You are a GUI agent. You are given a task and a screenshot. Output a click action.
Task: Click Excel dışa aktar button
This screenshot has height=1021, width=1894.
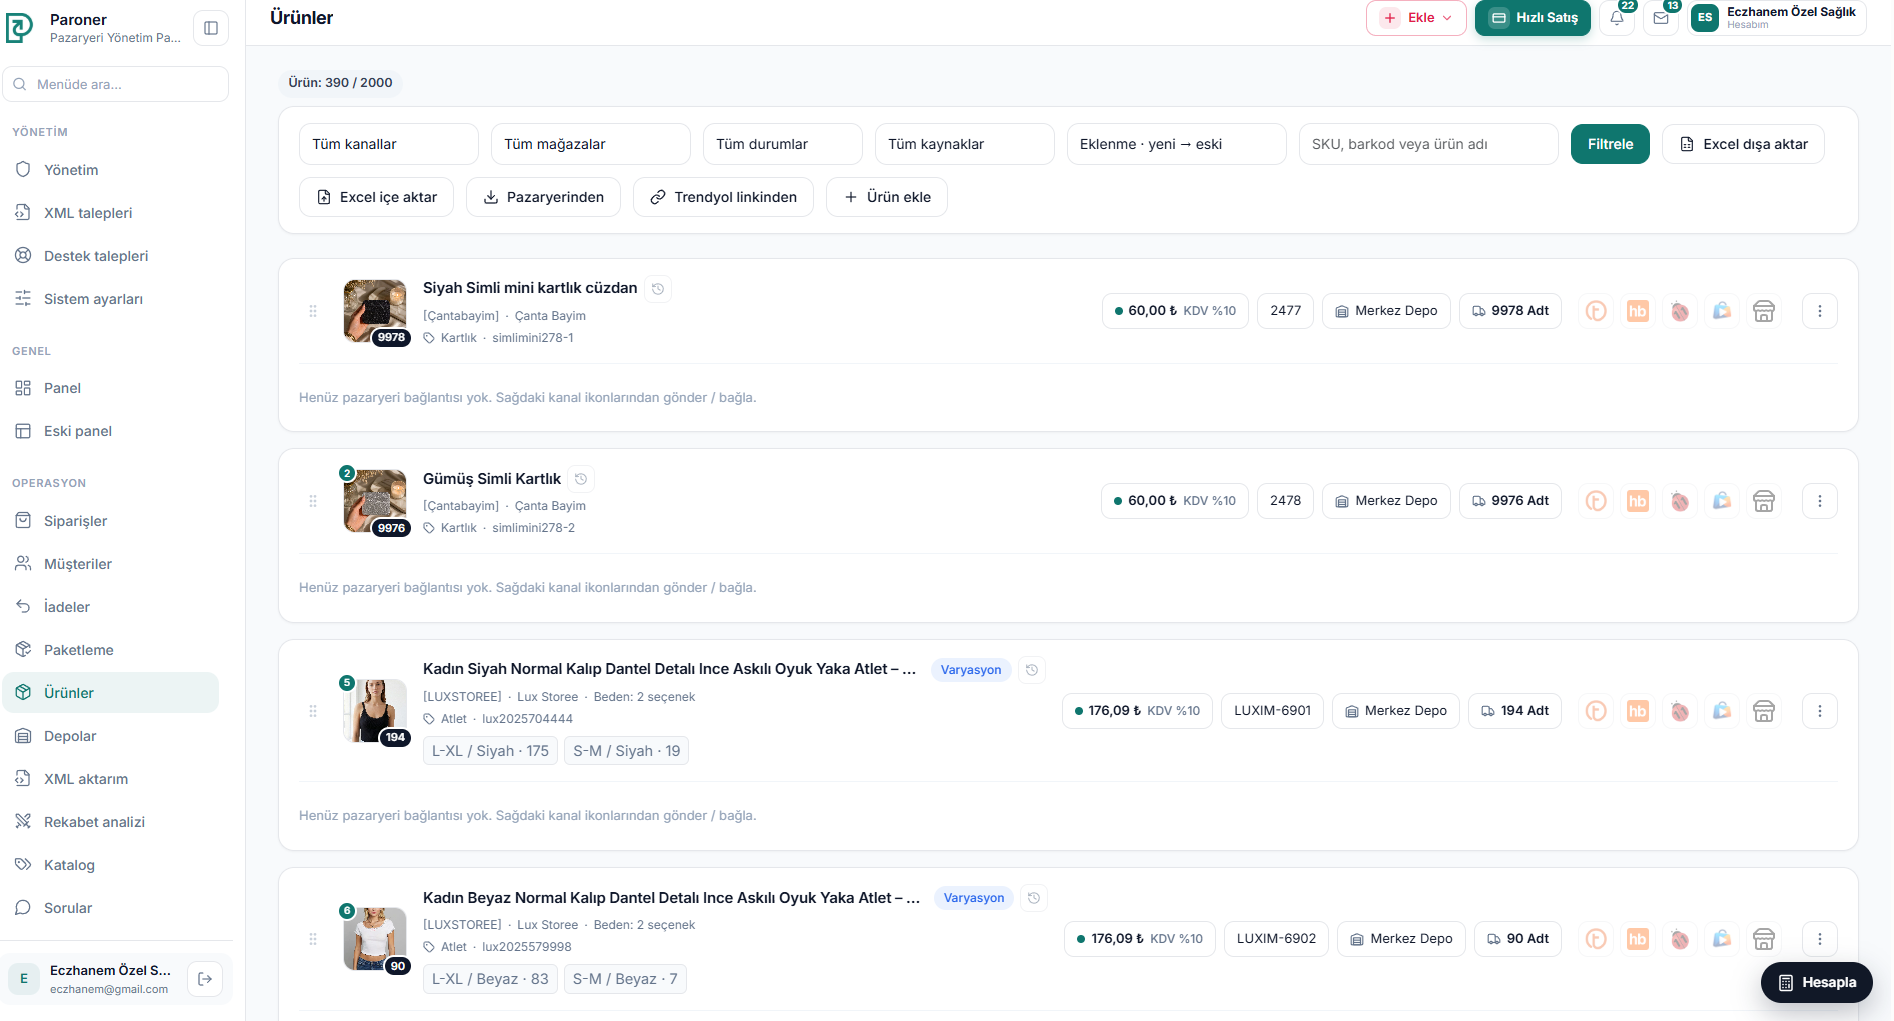tap(1743, 144)
